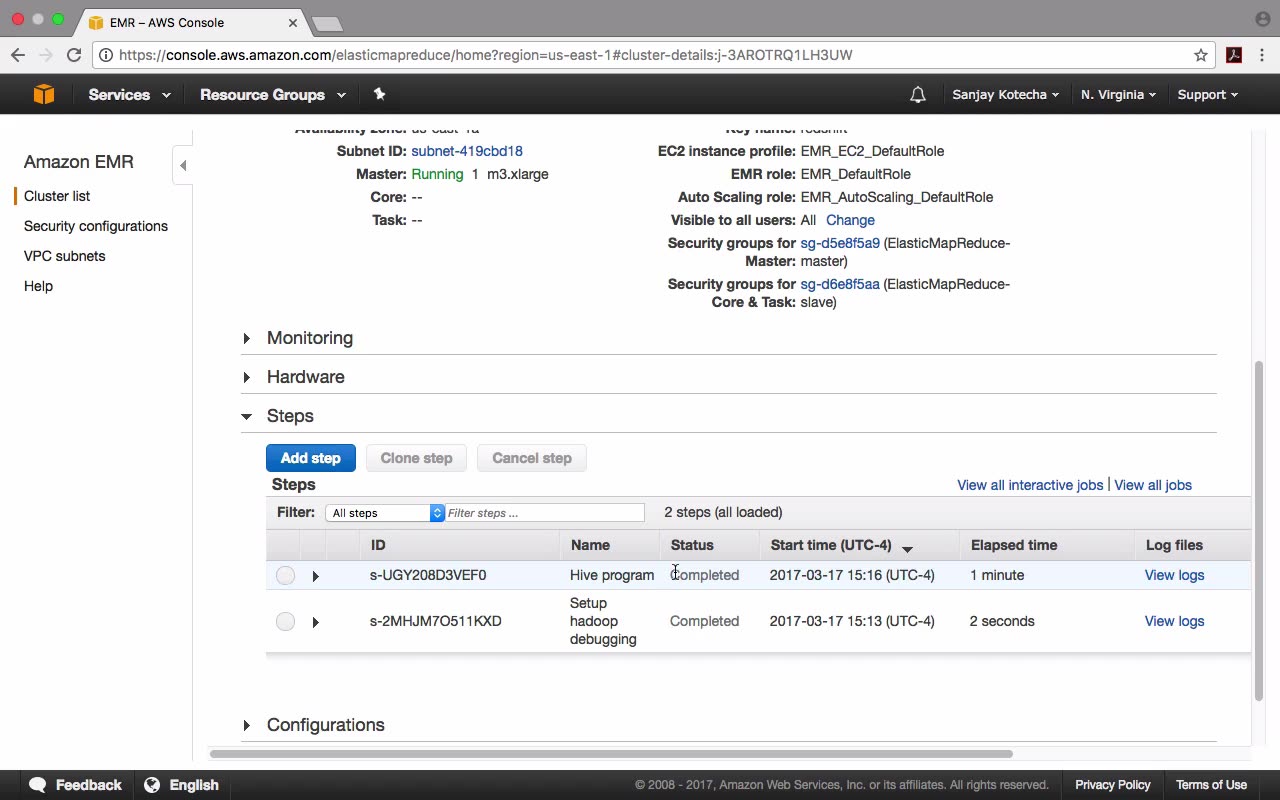Click the Adobe PDF extension icon

click(1234, 55)
